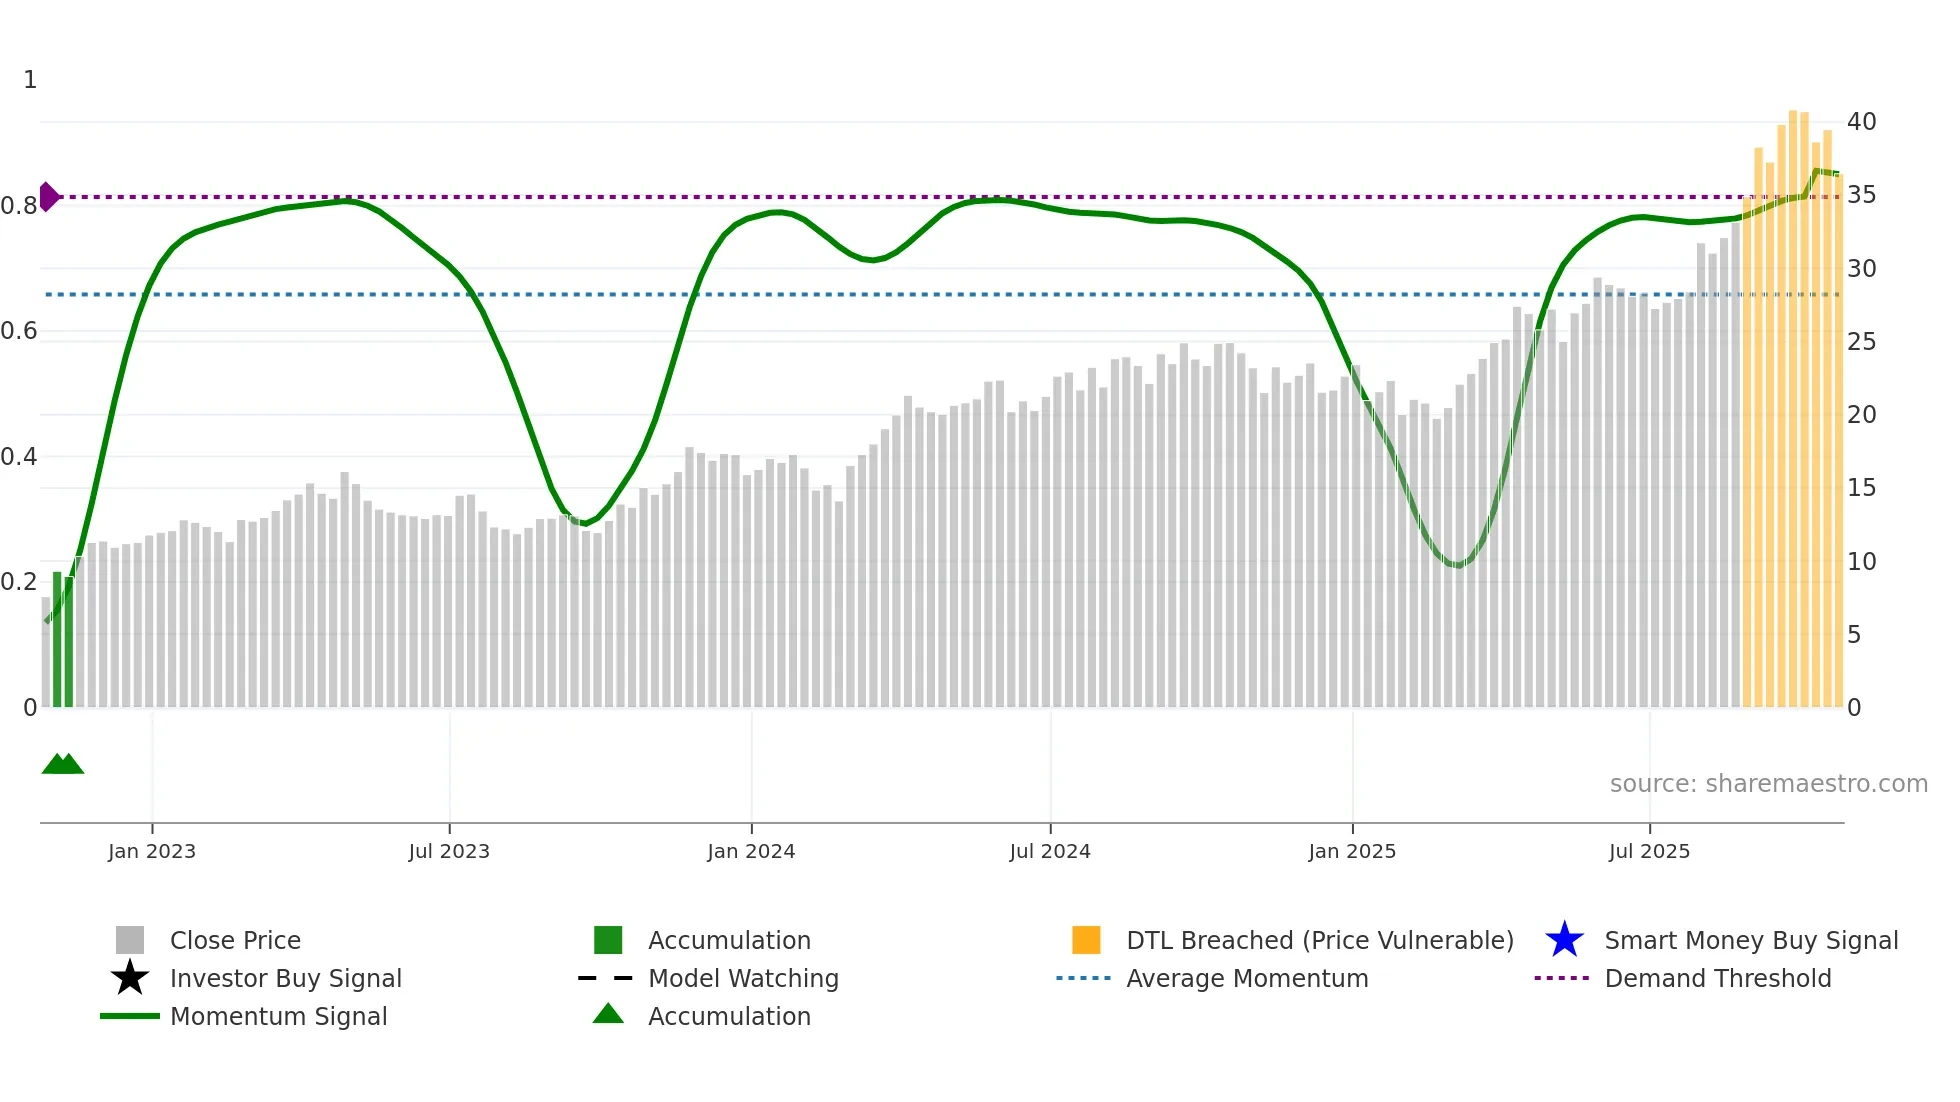Click the Jan 2023 axis tick label

point(152,851)
